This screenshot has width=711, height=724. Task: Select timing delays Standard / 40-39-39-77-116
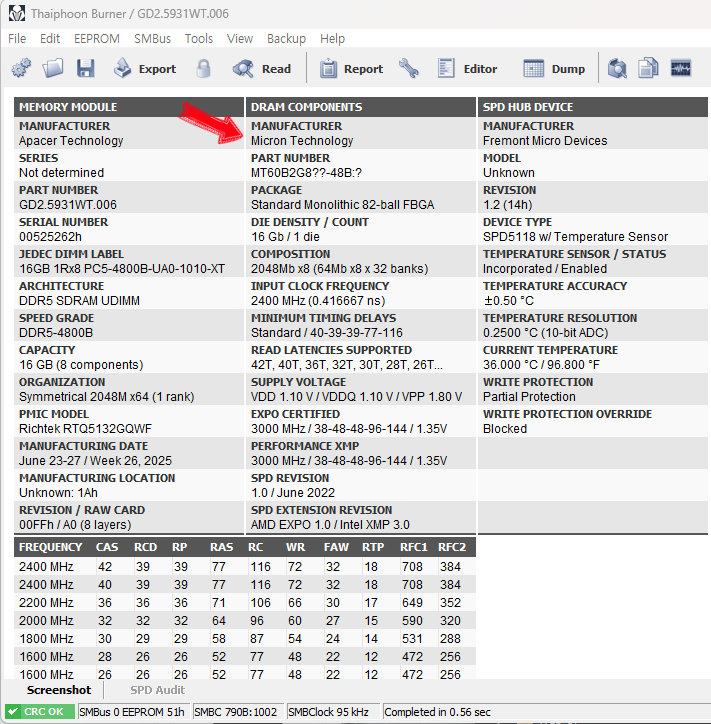click(x=327, y=332)
